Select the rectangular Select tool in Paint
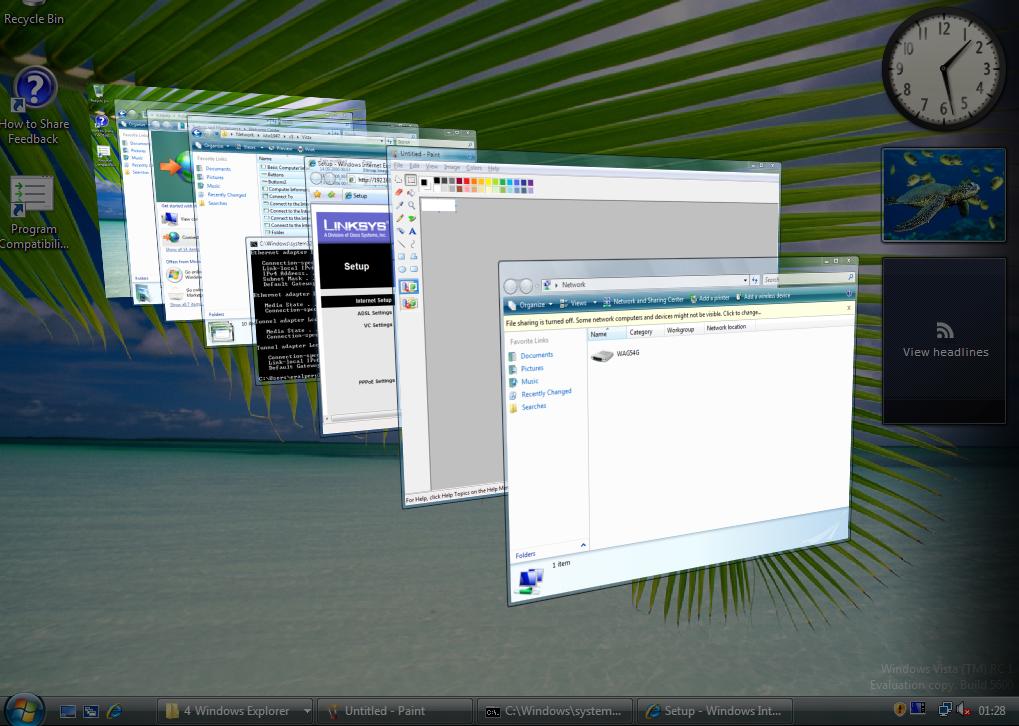The image size is (1019, 726). 411,180
